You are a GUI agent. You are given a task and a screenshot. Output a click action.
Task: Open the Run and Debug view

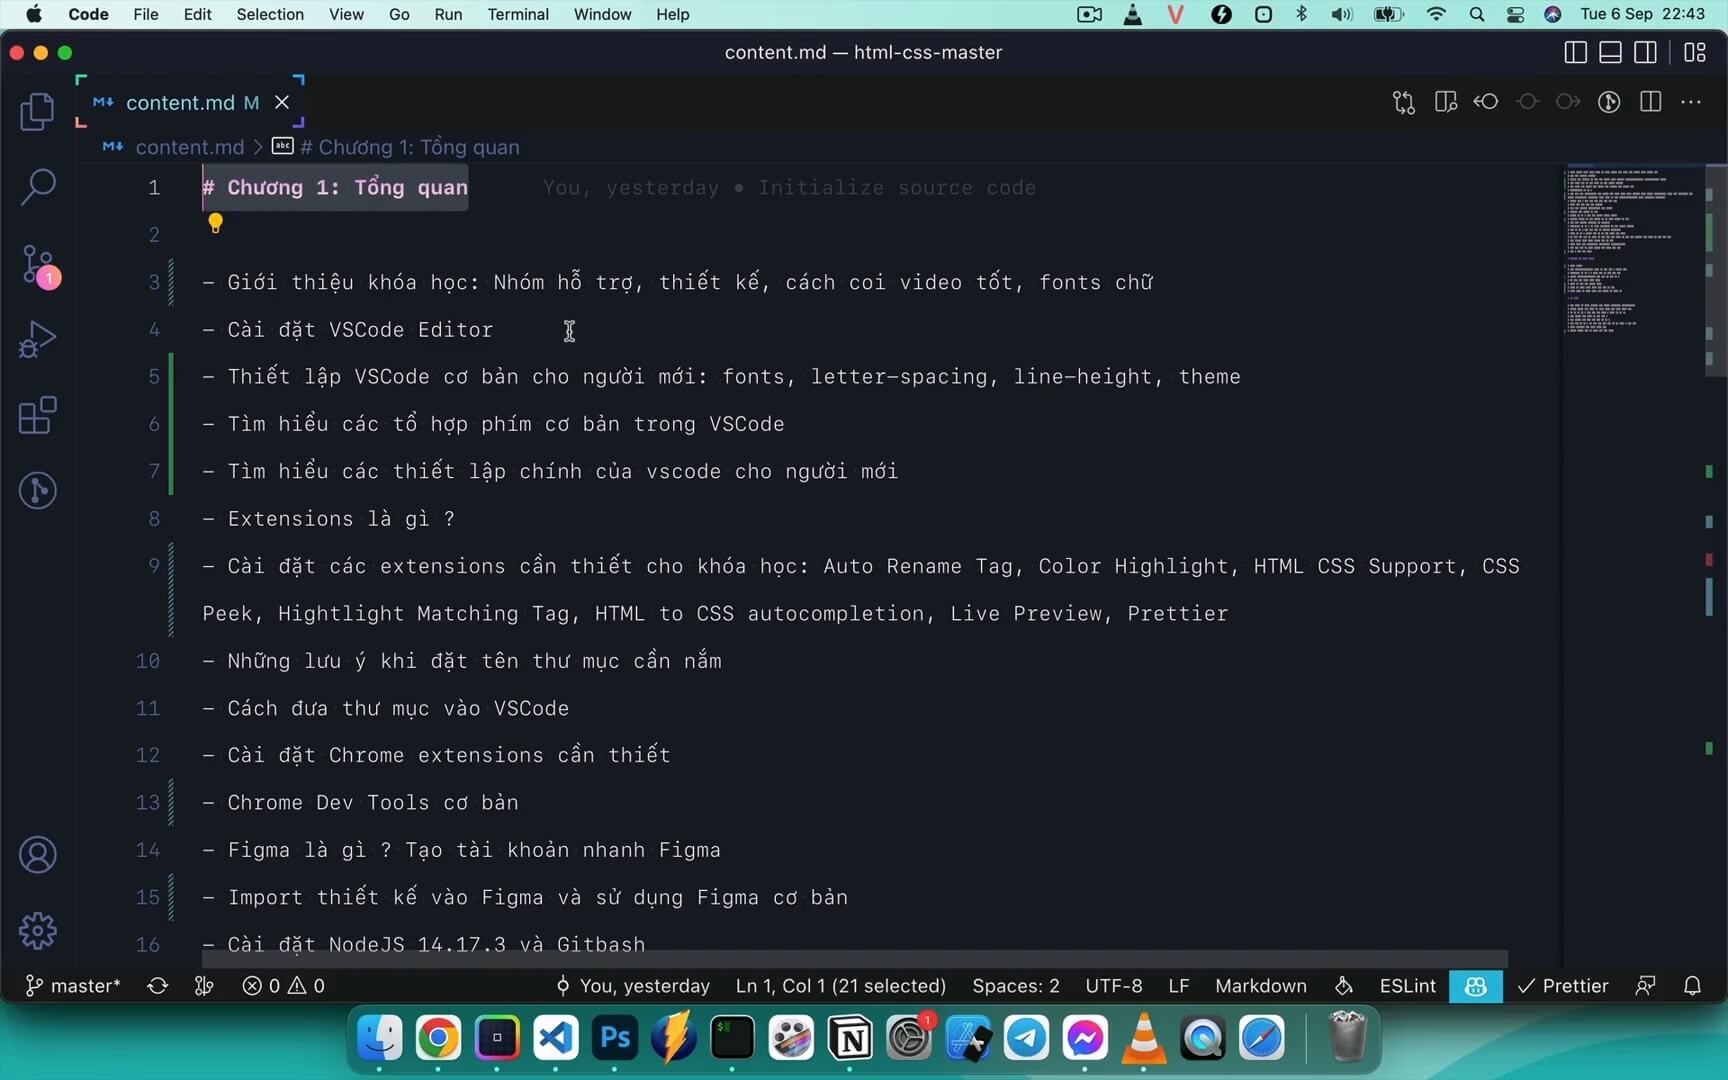pos(37,340)
